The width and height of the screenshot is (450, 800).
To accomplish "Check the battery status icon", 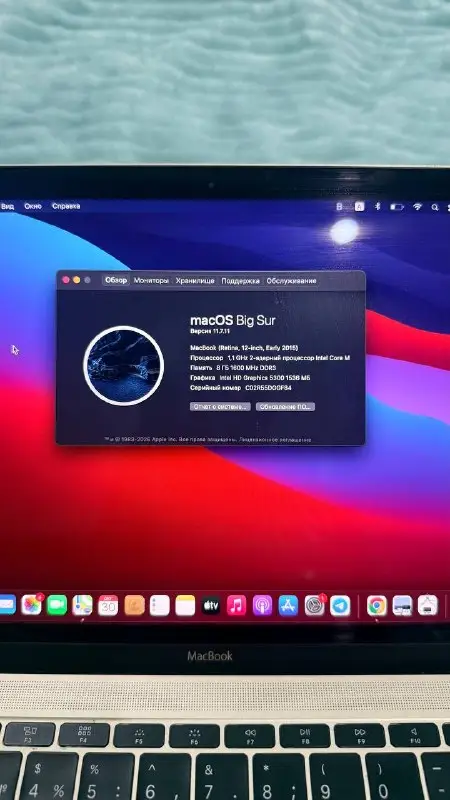I will click(x=397, y=207).
